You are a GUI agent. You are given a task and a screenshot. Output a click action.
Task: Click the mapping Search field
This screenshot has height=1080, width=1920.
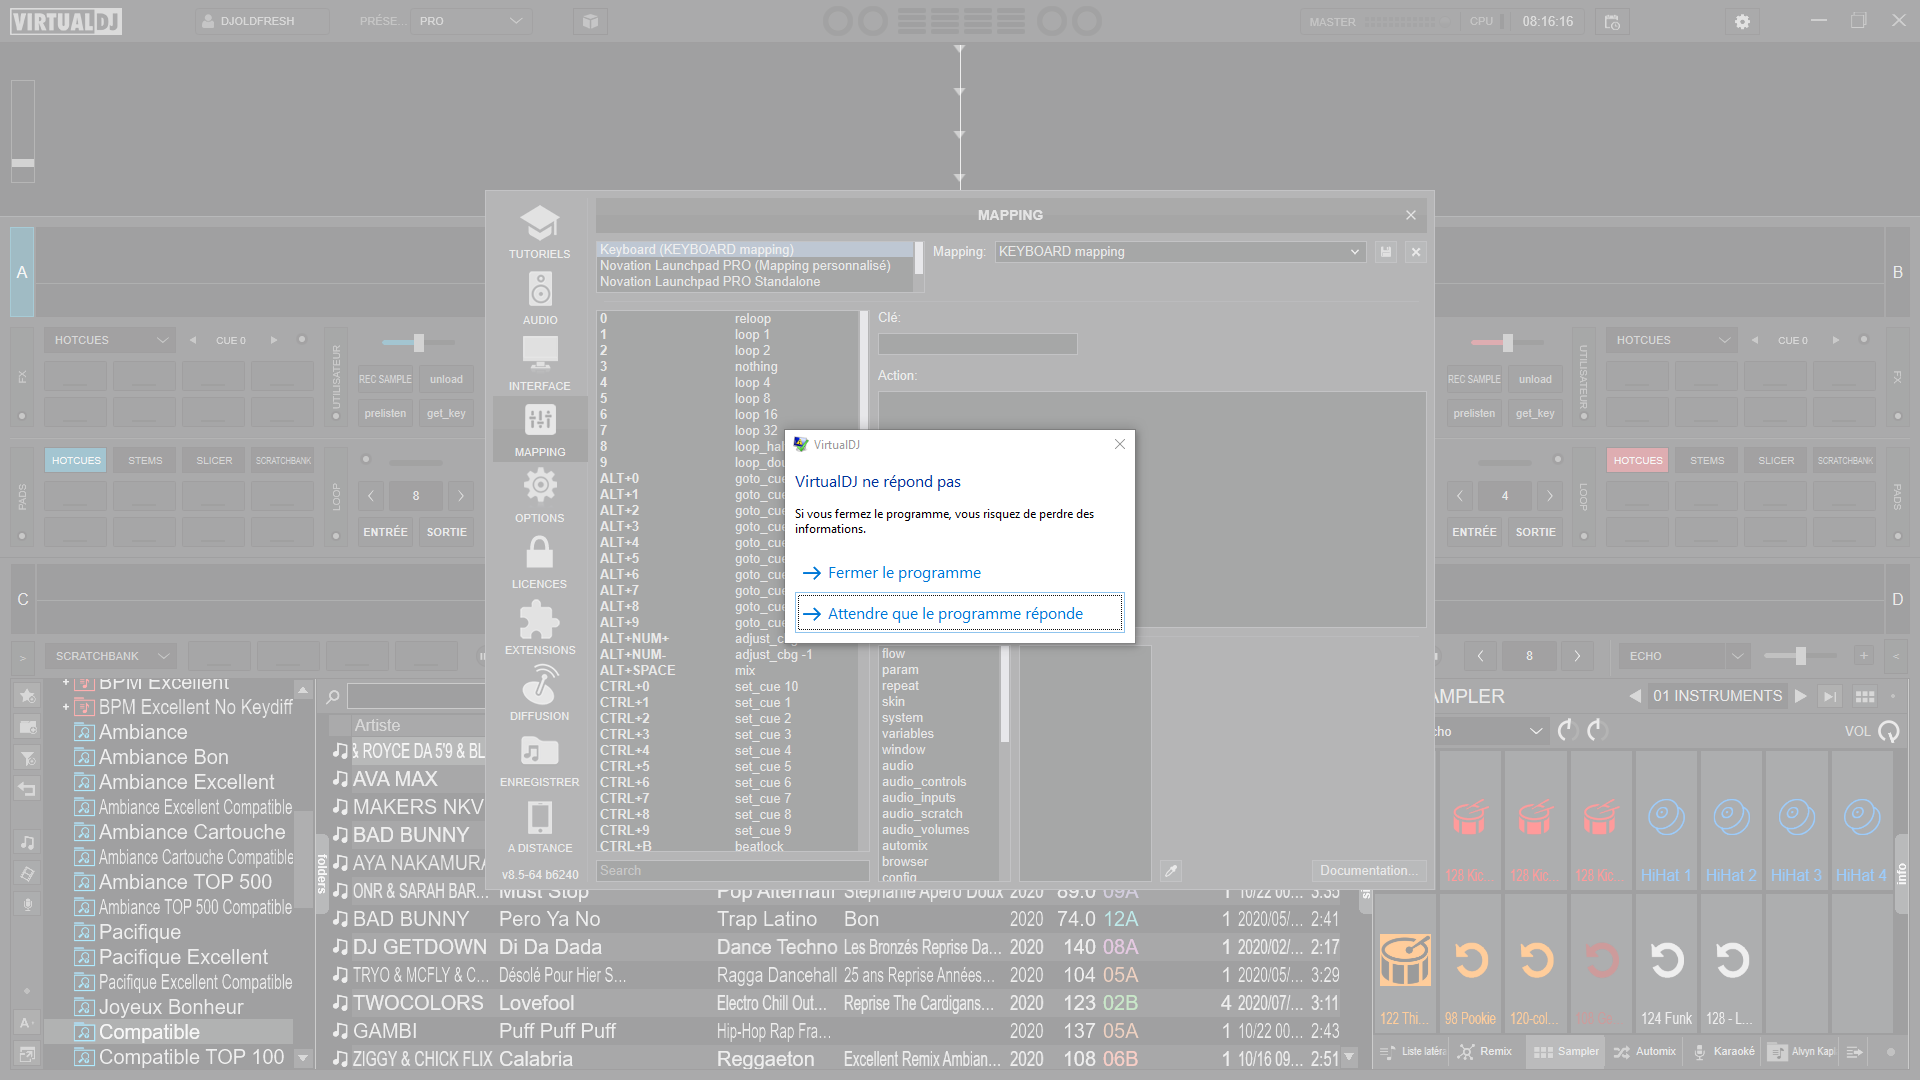click(732, 871)
